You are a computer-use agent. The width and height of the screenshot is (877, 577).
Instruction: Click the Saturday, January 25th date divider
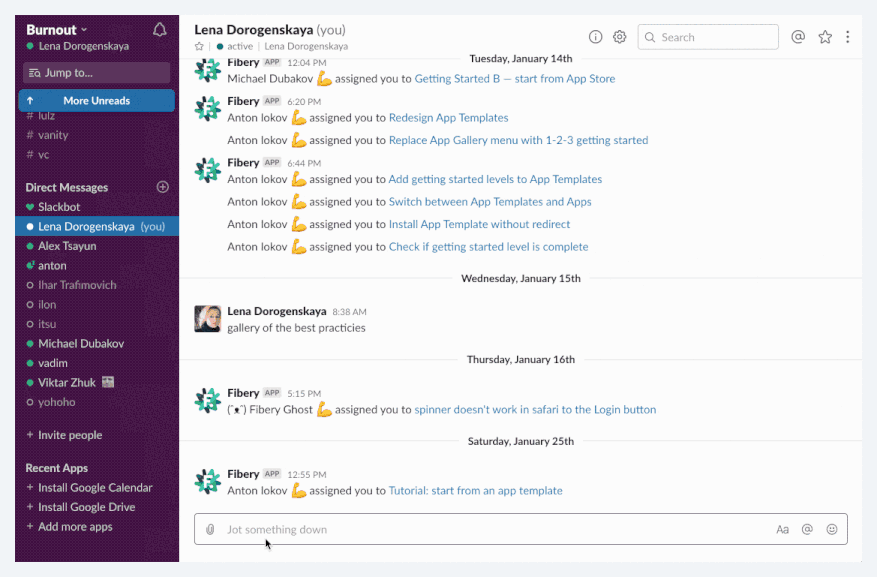click(521, 441)
